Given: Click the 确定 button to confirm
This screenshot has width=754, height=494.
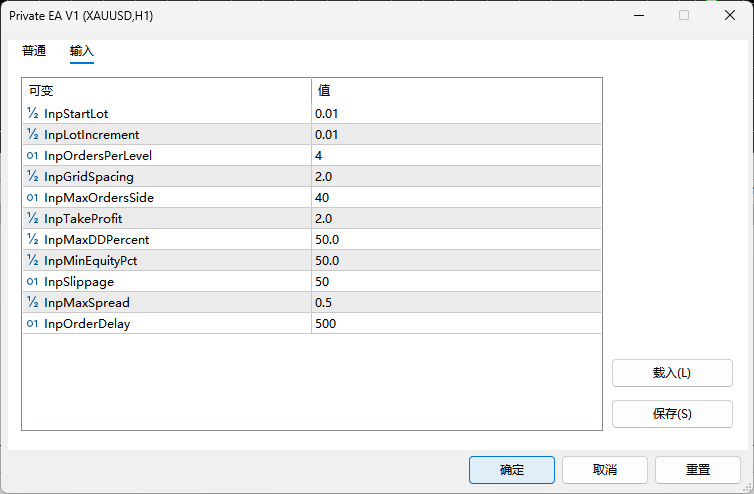Looking at the screenshot, I should pos(512,470).
